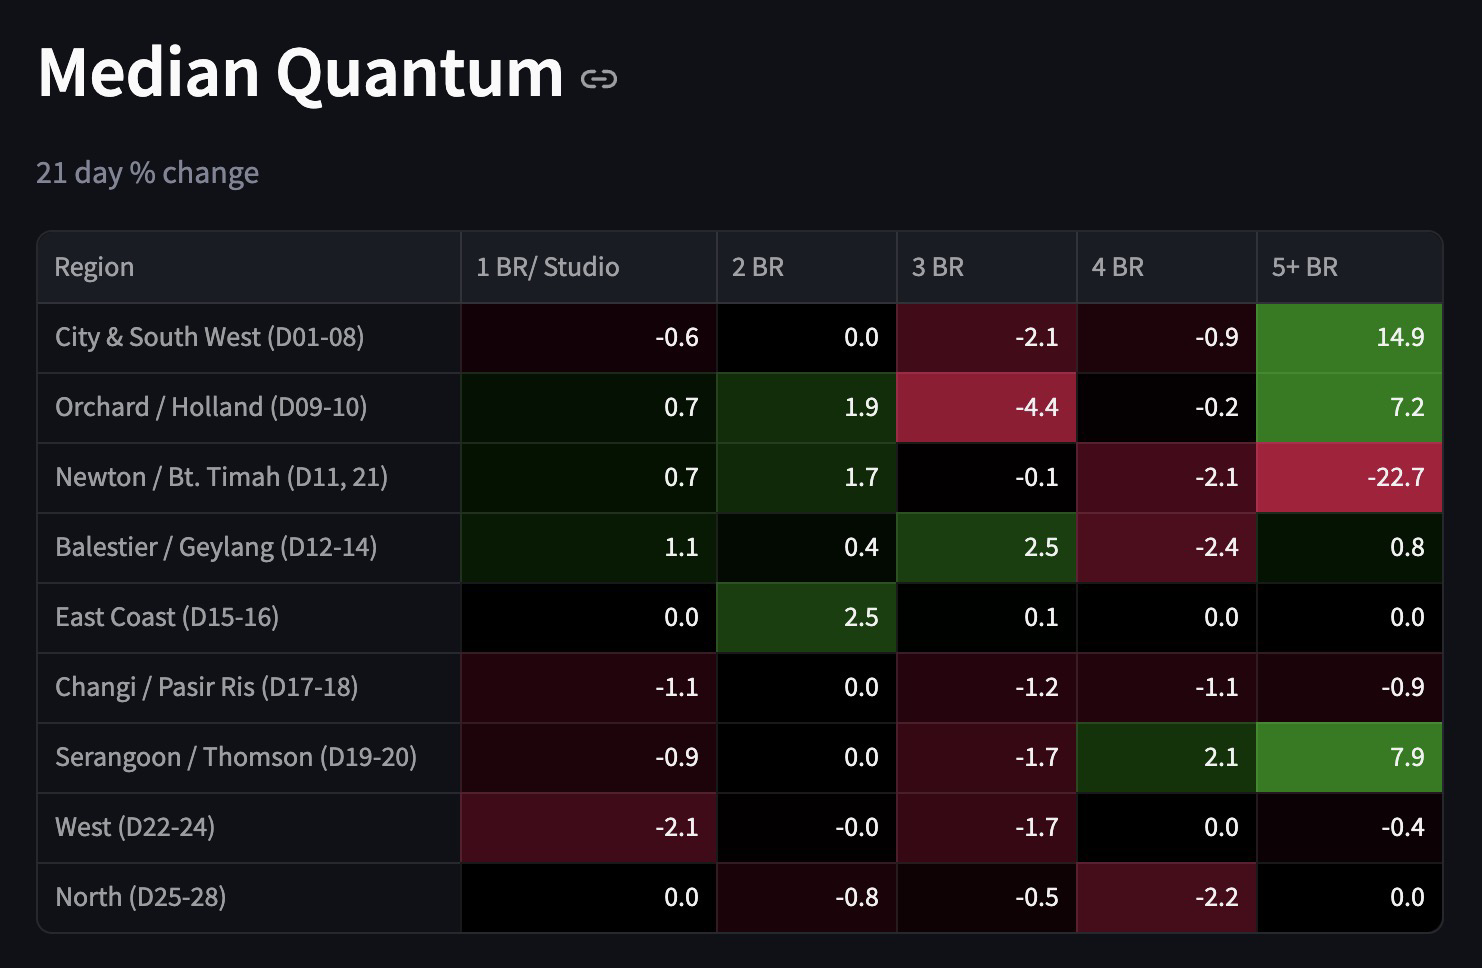
Task: Click the West (D22-24) region cell
Action: (135, 827)
